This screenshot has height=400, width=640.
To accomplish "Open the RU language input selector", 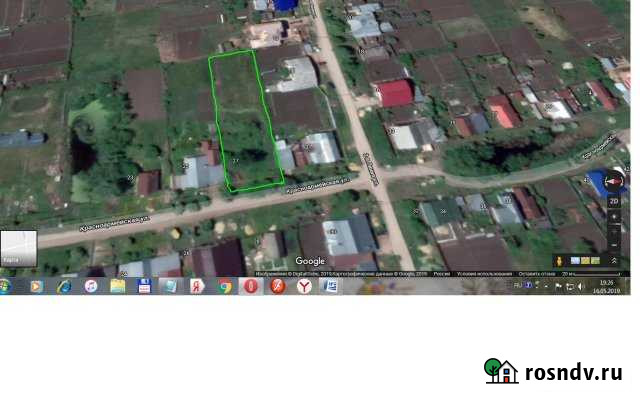I will [x=517, y=285].
